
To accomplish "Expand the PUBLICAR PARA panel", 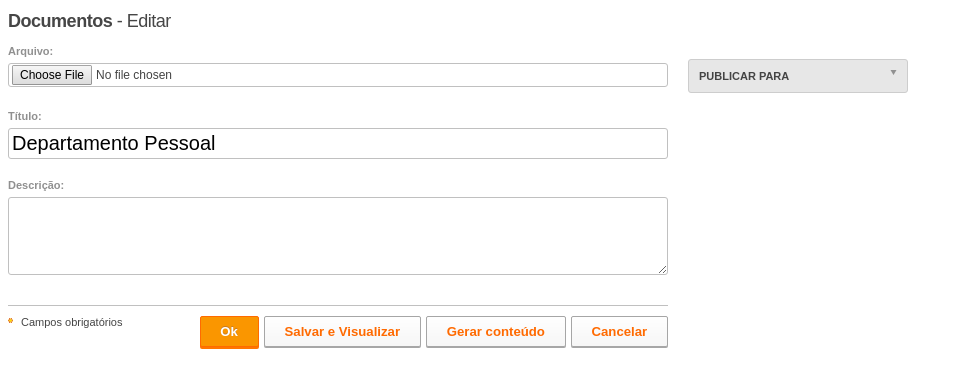I will point(797,76).
